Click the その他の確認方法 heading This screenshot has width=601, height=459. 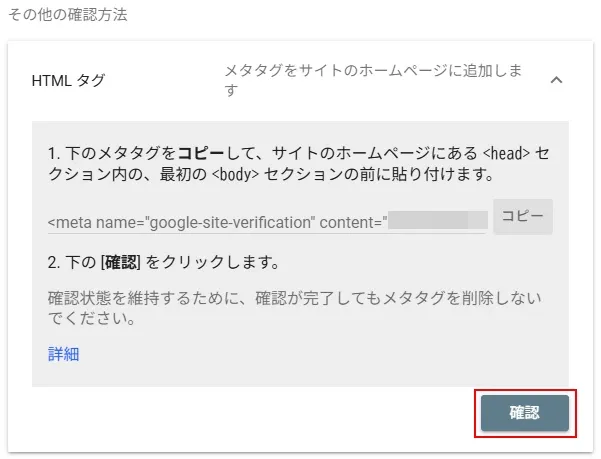tap(67, 15)
